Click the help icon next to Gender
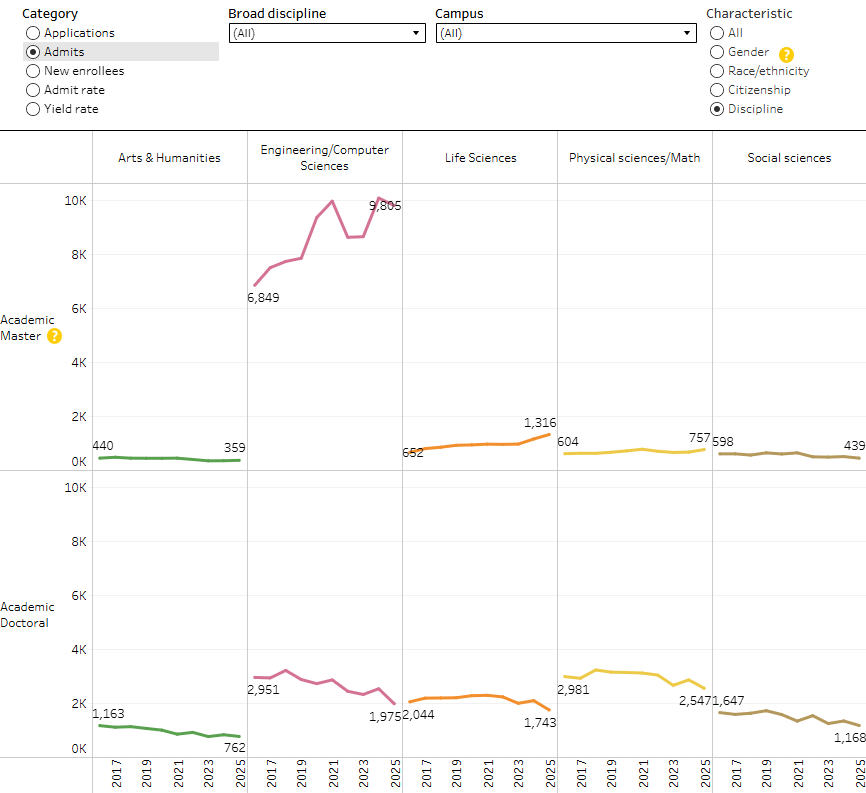866x793 pixels. tap(786, 55)
